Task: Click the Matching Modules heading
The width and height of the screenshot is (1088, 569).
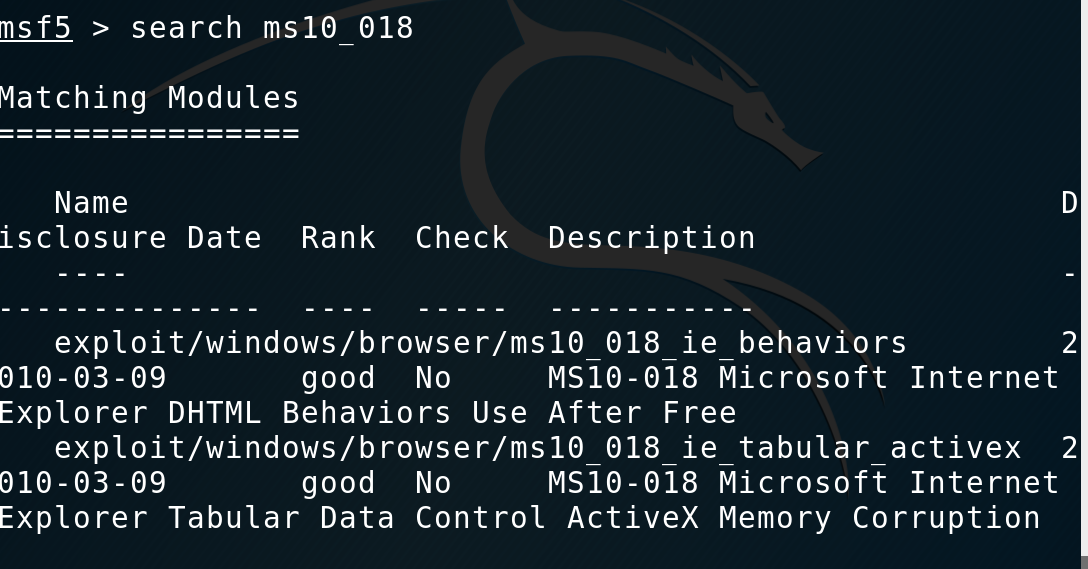Action: 149,99
